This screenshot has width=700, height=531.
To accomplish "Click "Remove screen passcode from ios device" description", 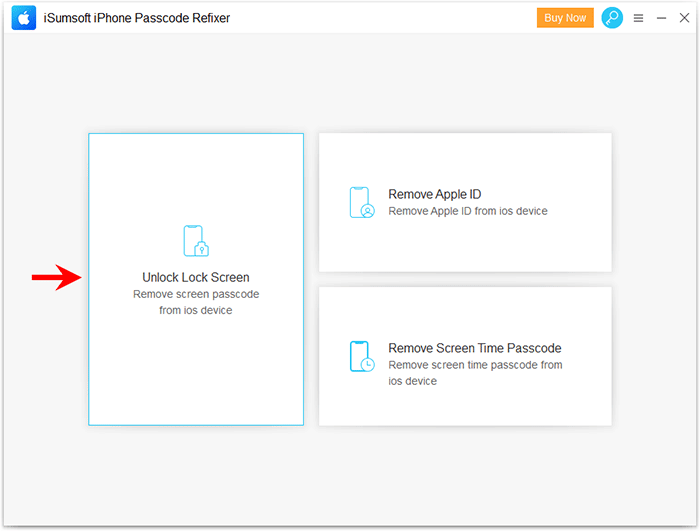I will (196, 302).
